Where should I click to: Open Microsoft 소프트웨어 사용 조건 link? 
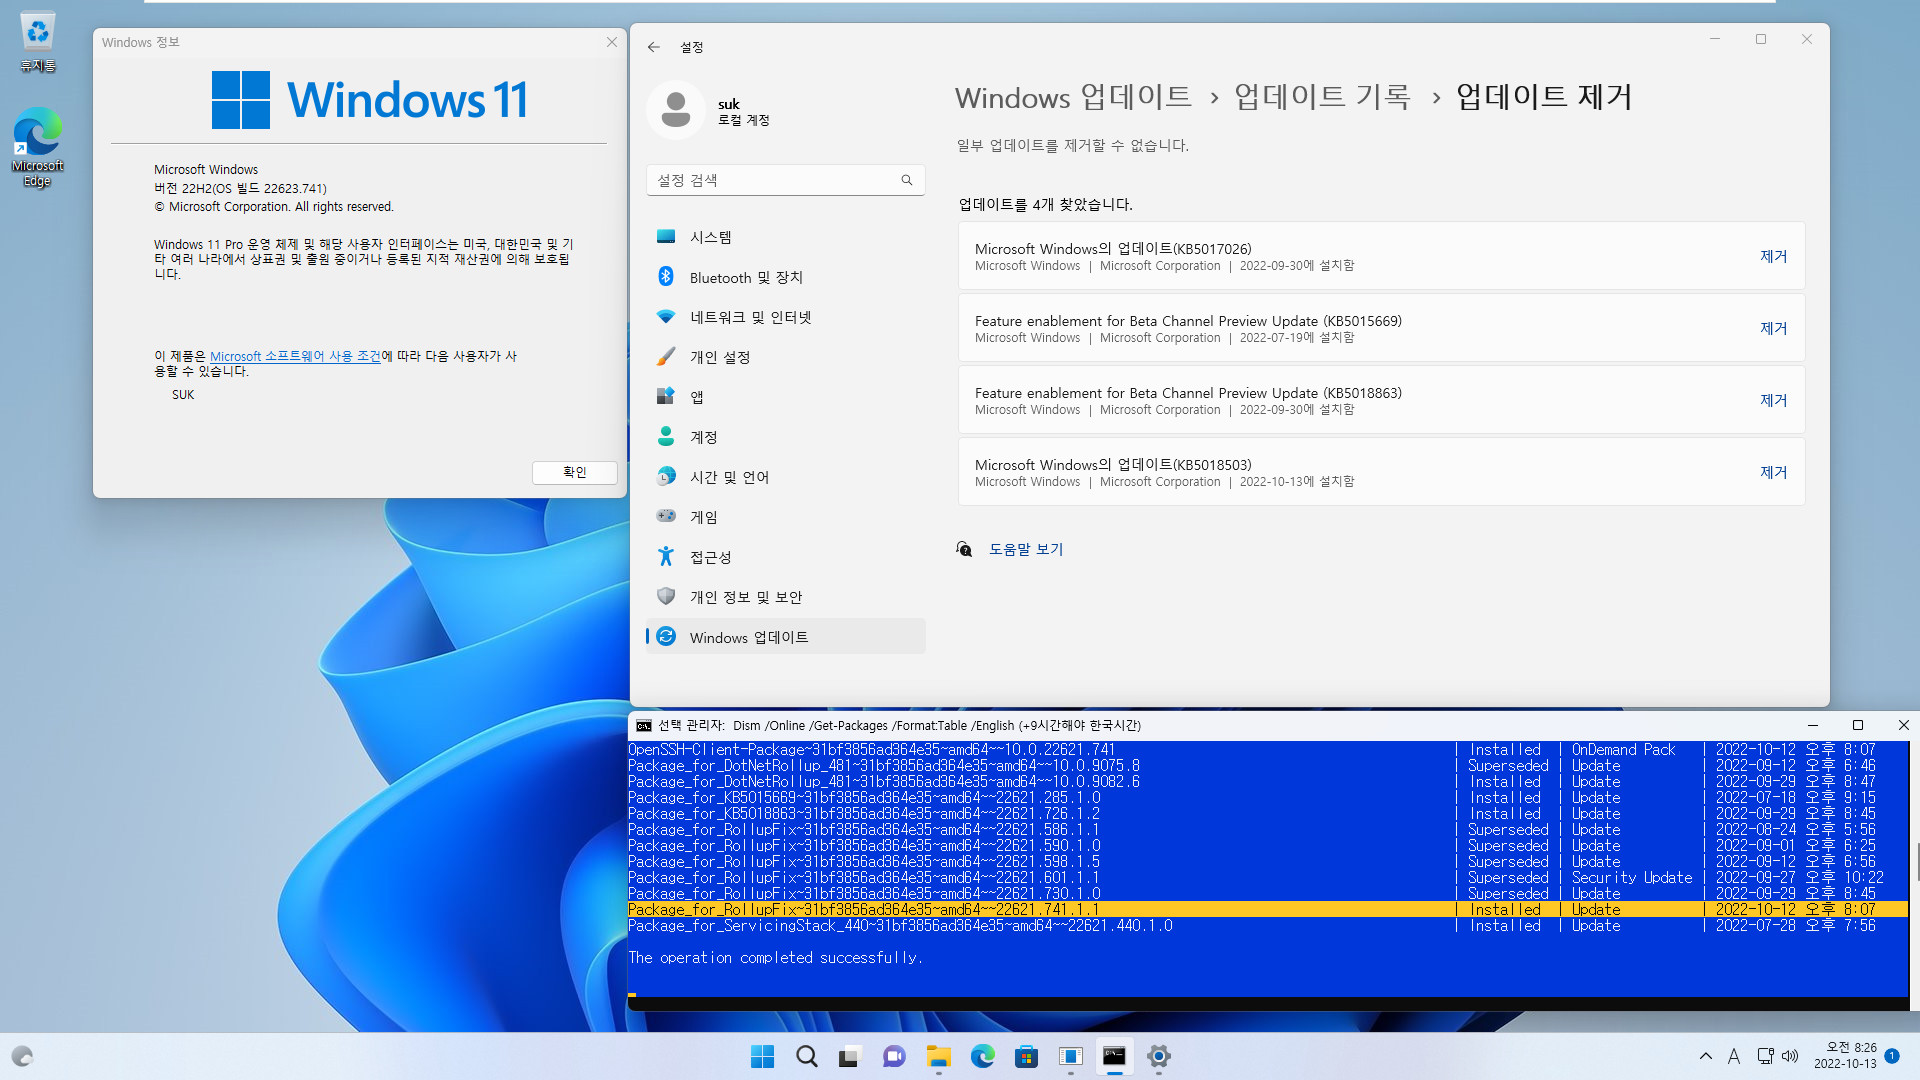pos(295,356)
